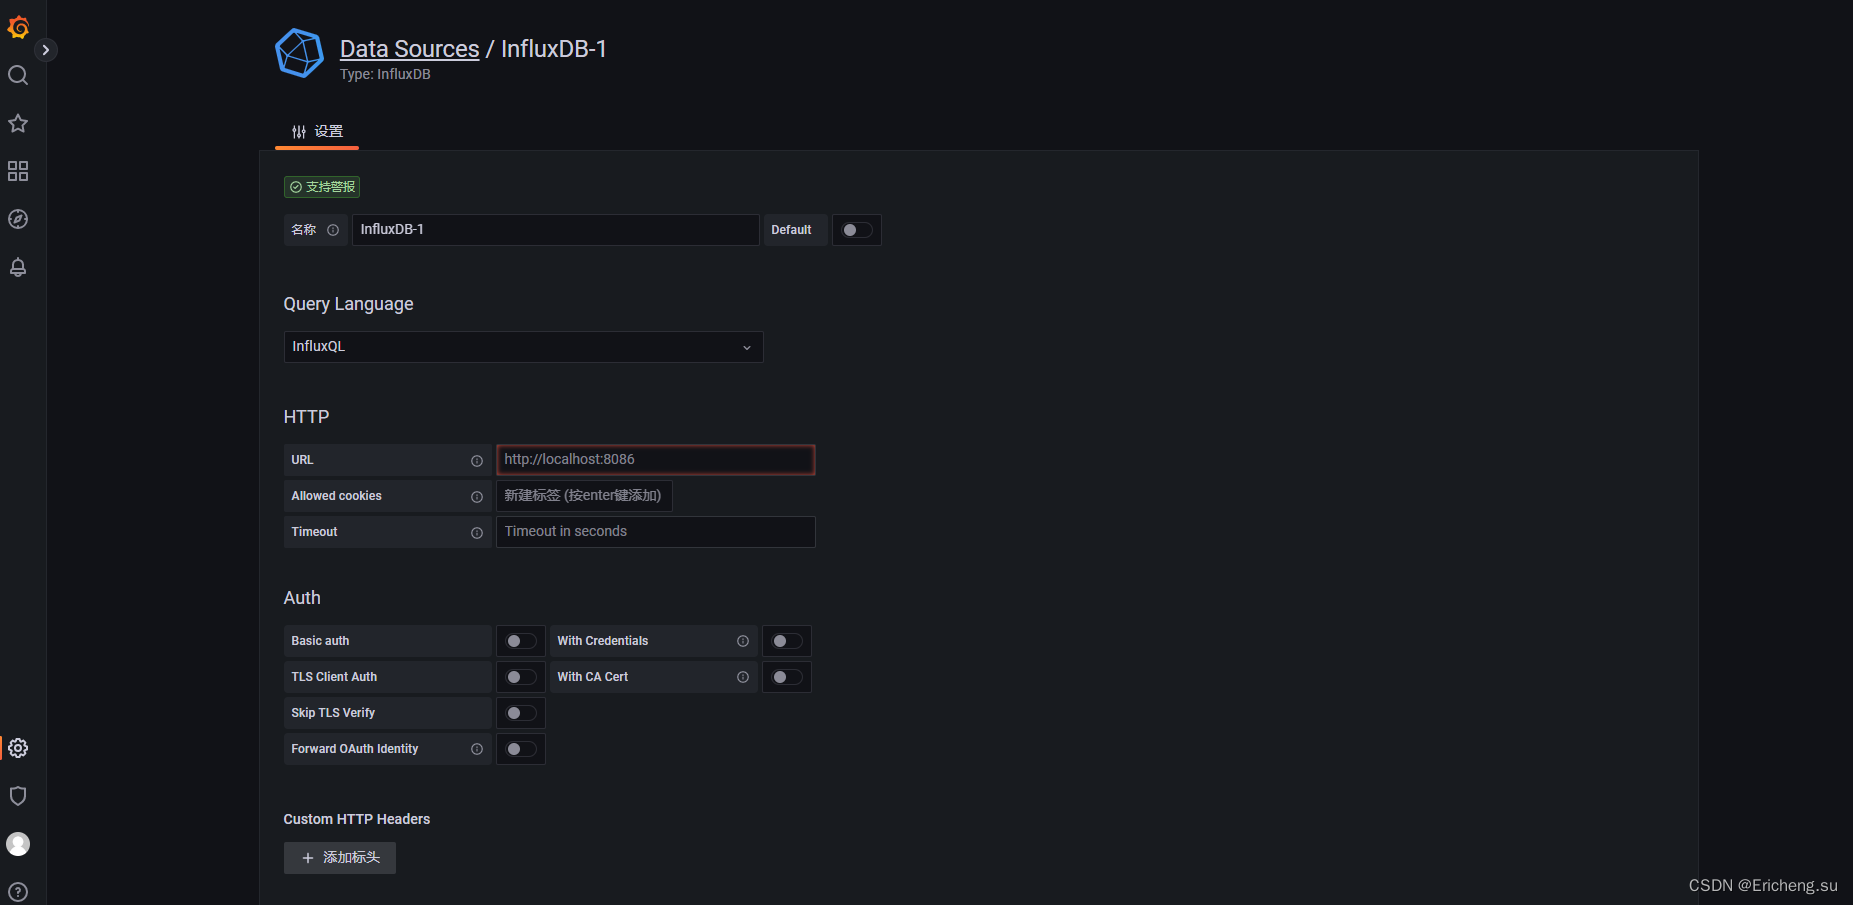Viewport: 1853px width, 905px height.
Task: Enable the Skip TLS Verify switch
Action: point(521,713)
